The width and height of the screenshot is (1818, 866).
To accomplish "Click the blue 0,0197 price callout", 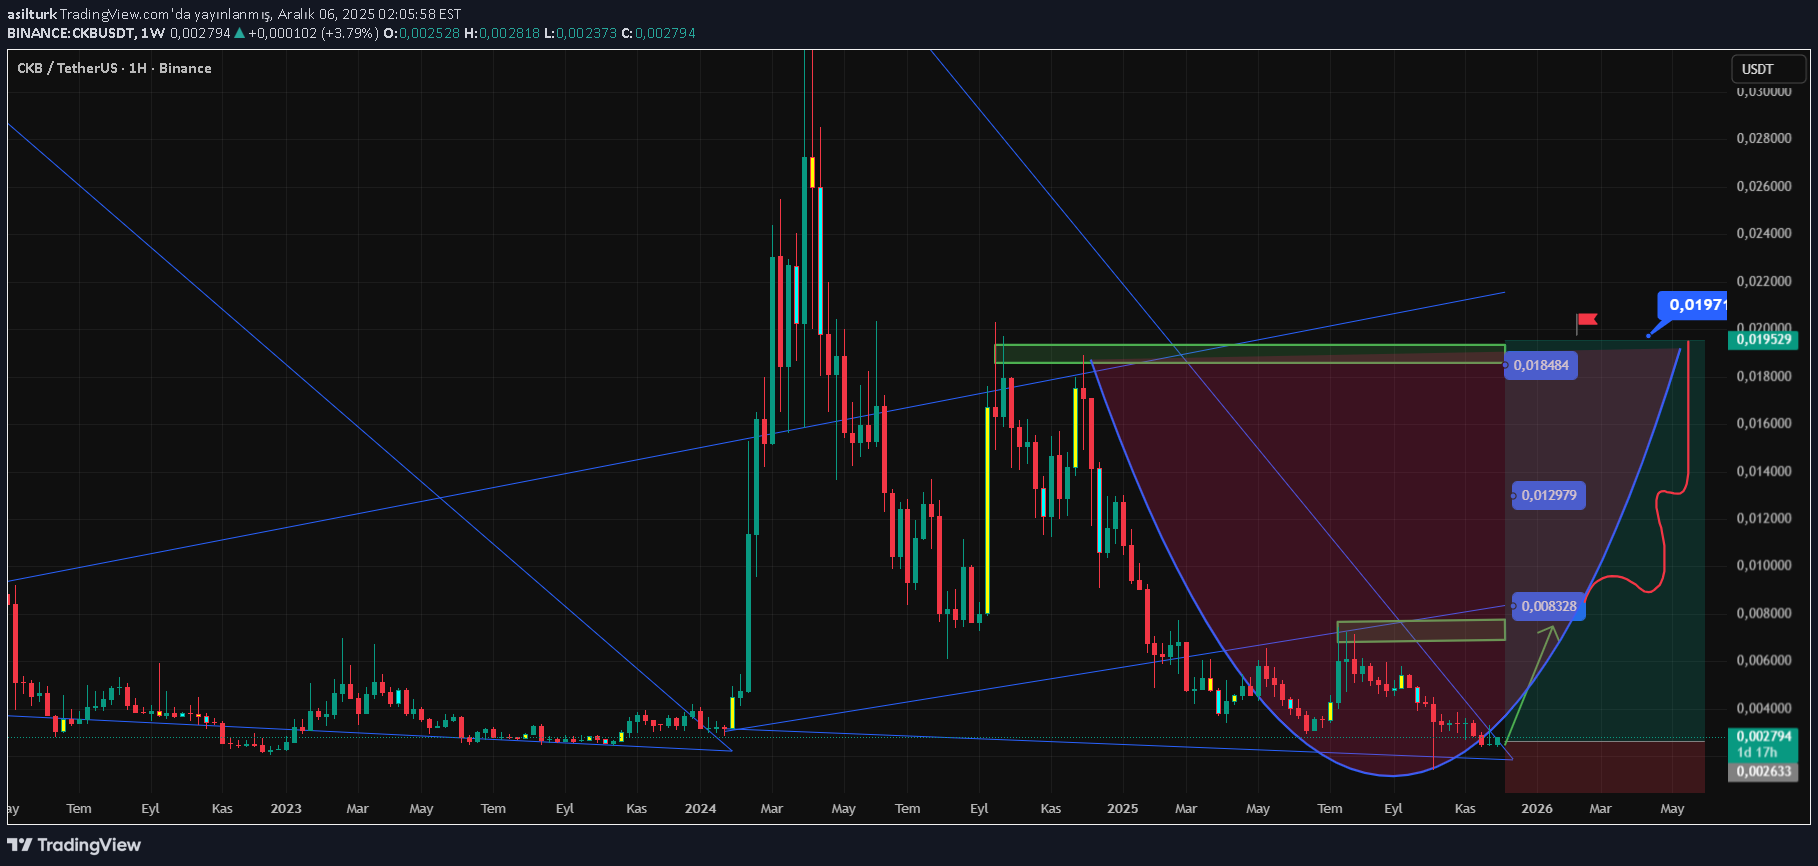I will (1694, 305).
